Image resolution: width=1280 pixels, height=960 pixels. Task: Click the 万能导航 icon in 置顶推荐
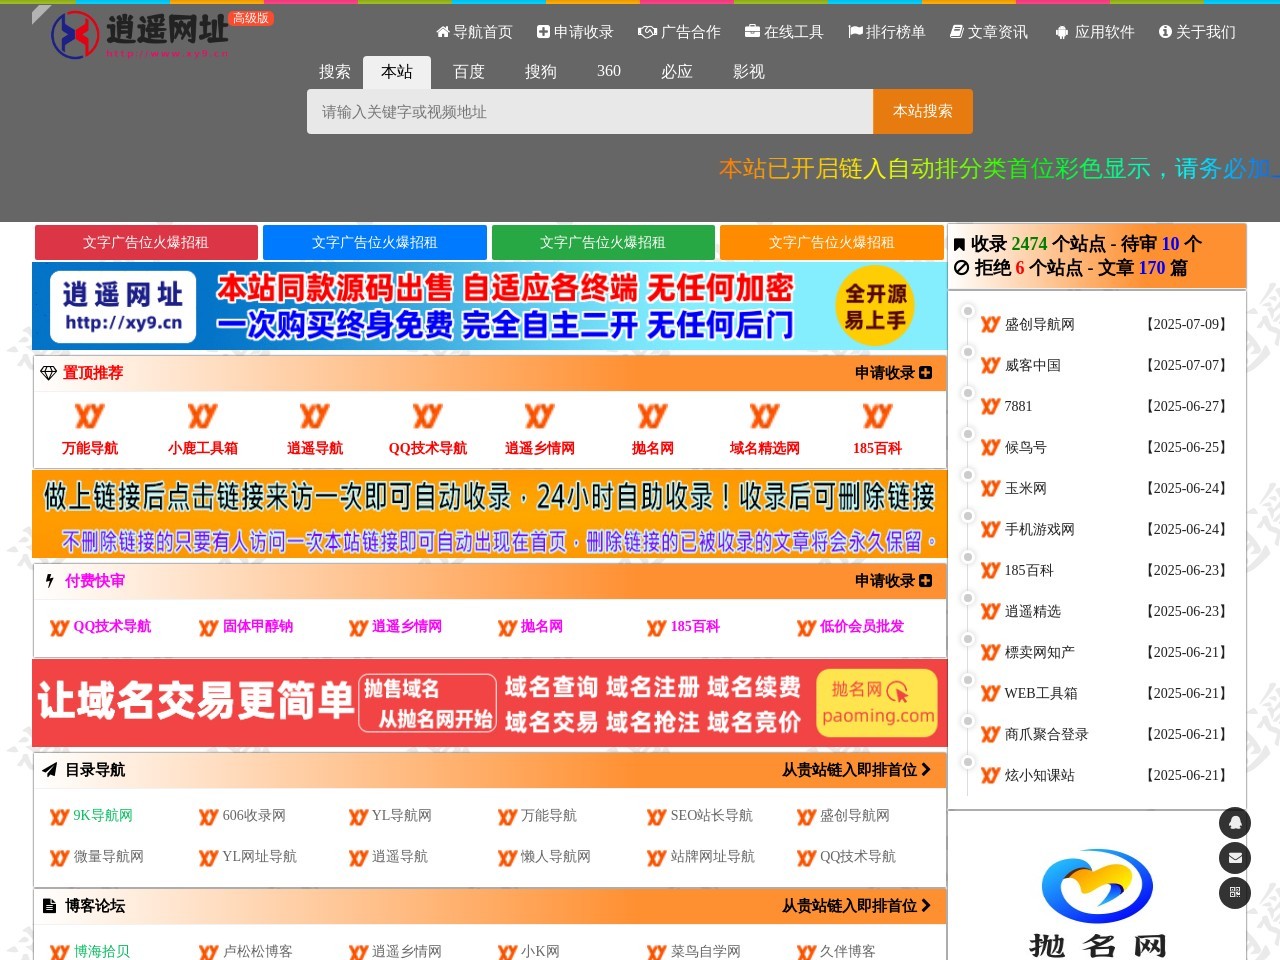[x=90, y=416]
